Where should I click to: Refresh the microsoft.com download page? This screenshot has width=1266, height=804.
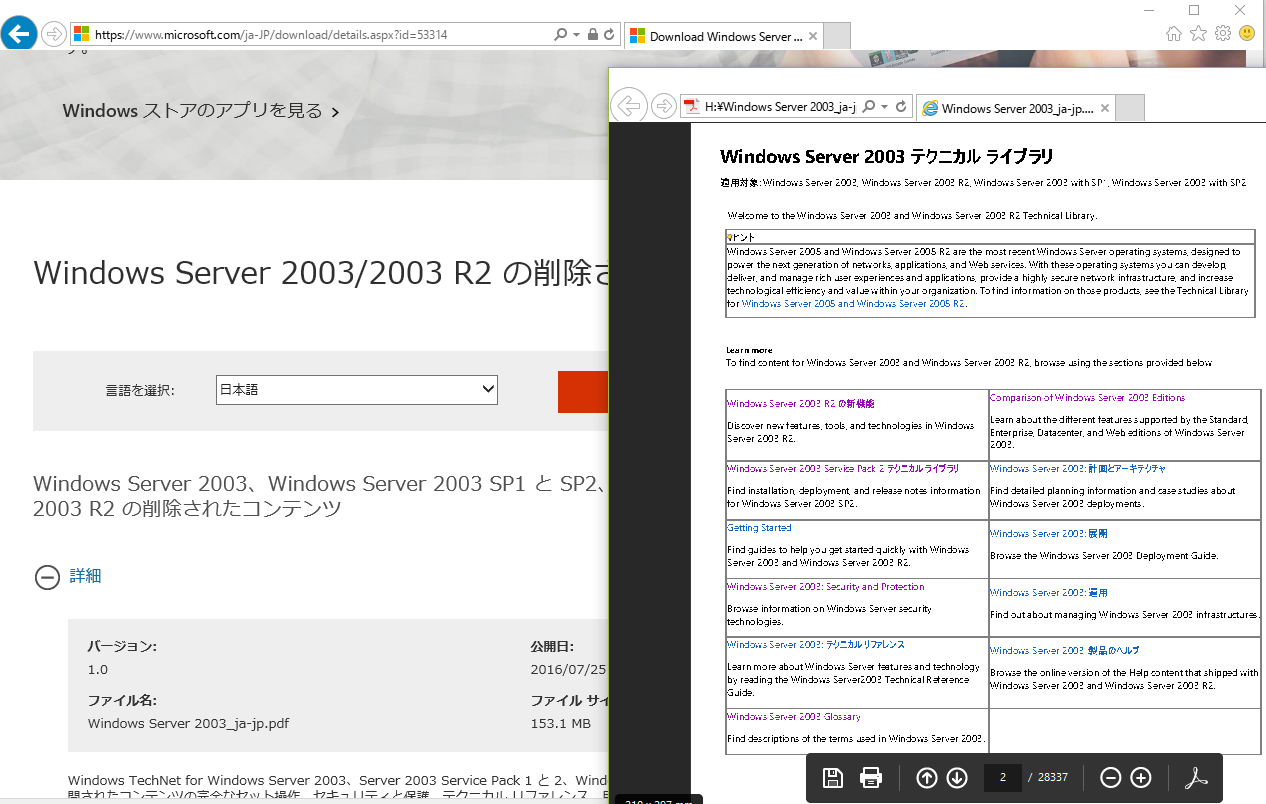click(x=609, y=34)
